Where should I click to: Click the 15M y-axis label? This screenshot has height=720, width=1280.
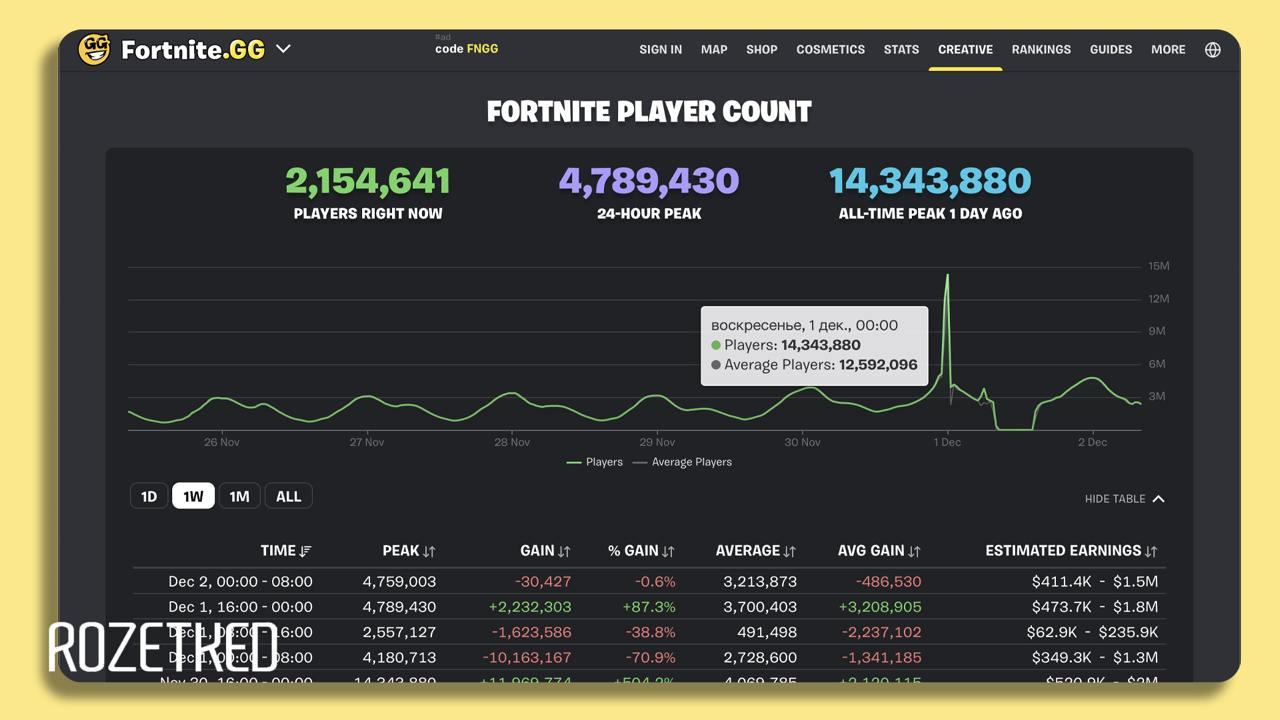click(x=1159, y=266)
